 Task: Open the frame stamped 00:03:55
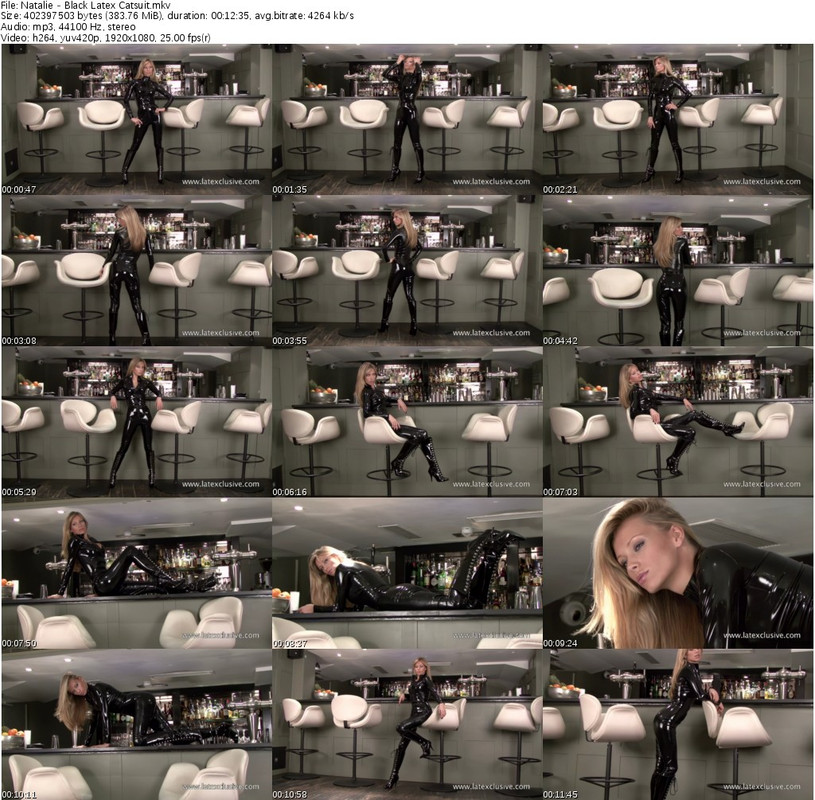407,271
